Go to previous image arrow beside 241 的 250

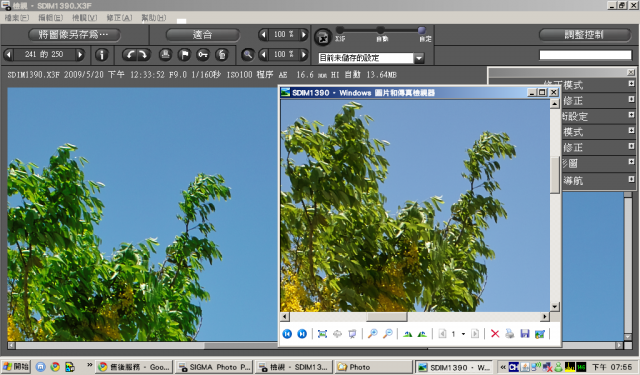tap(8, 55)
